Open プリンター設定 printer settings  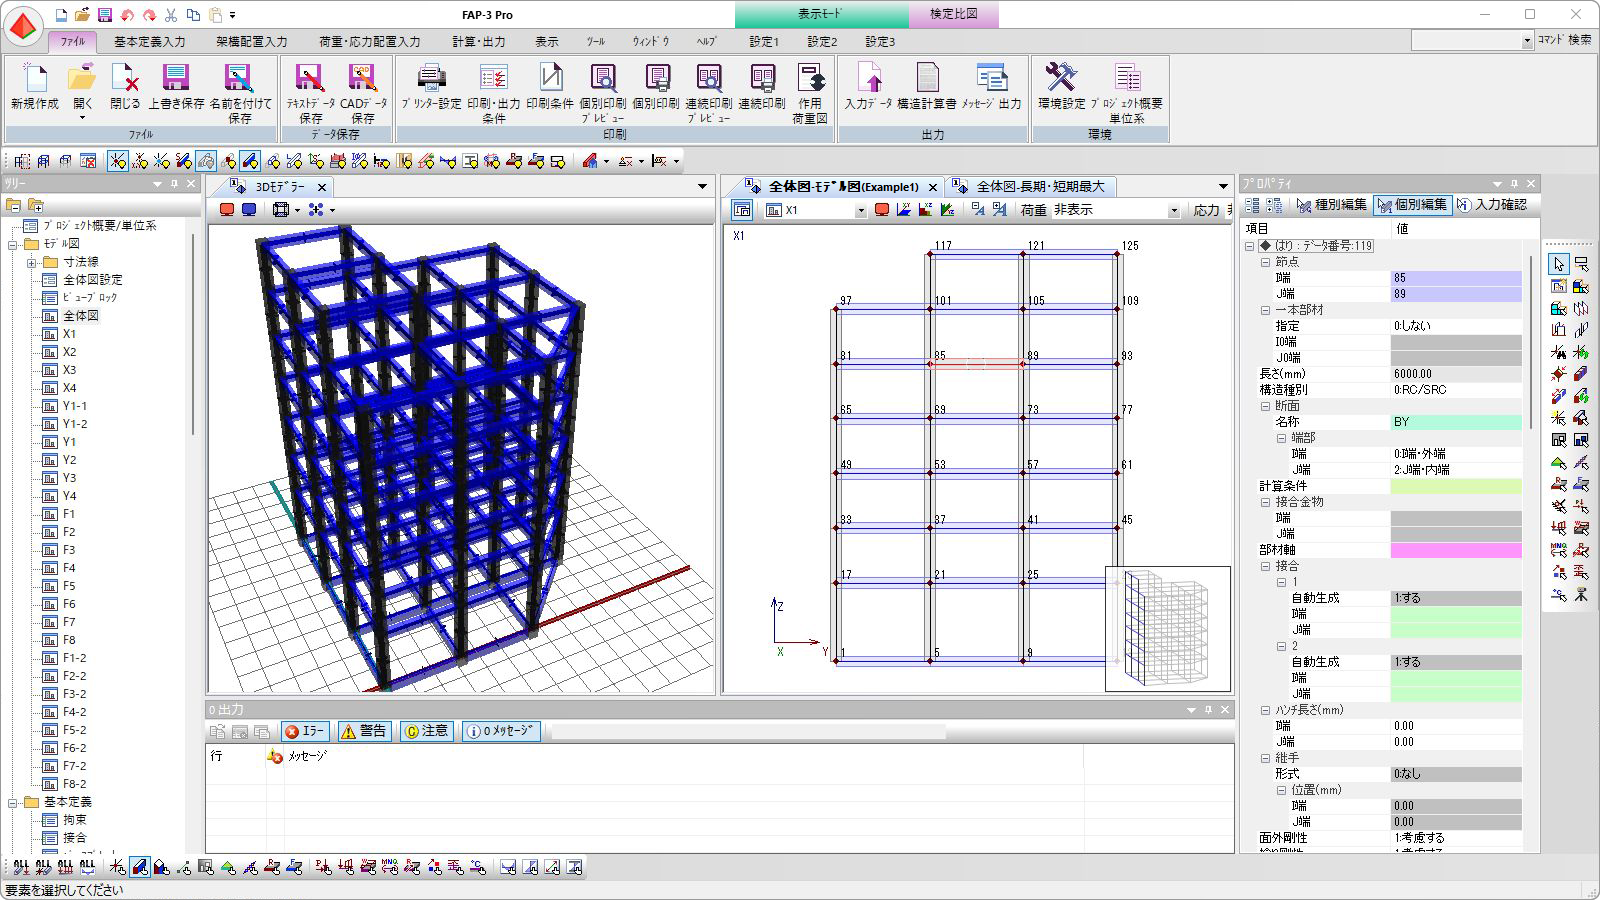coord(431,86)
